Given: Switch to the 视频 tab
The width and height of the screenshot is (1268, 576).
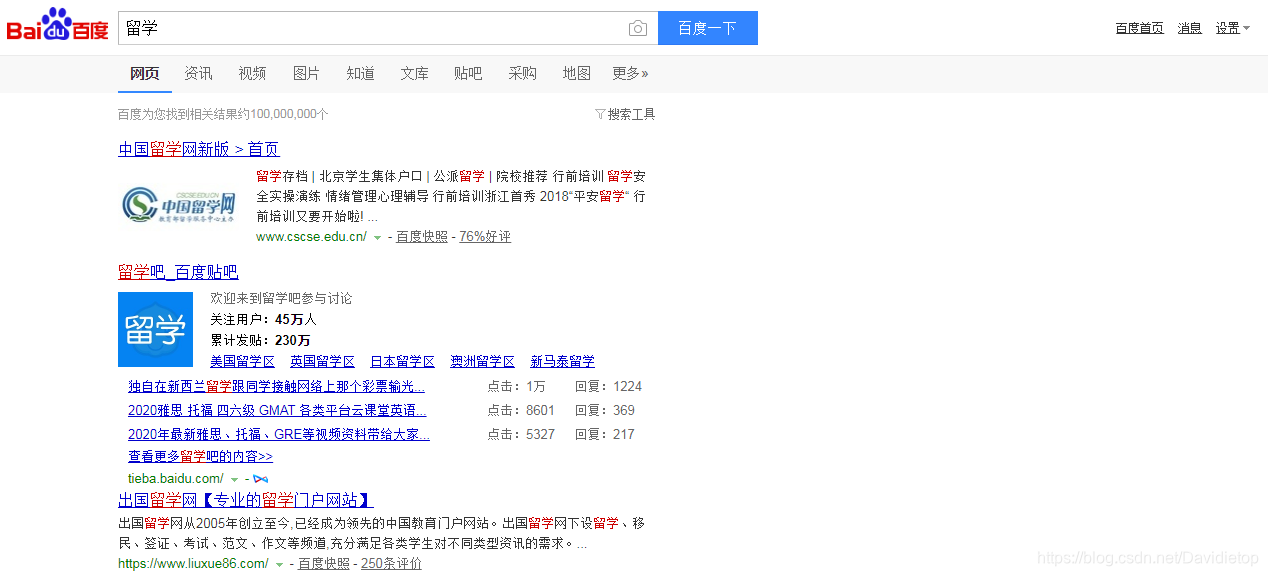Looking at the screenshot, I should [x=252, y=73].
